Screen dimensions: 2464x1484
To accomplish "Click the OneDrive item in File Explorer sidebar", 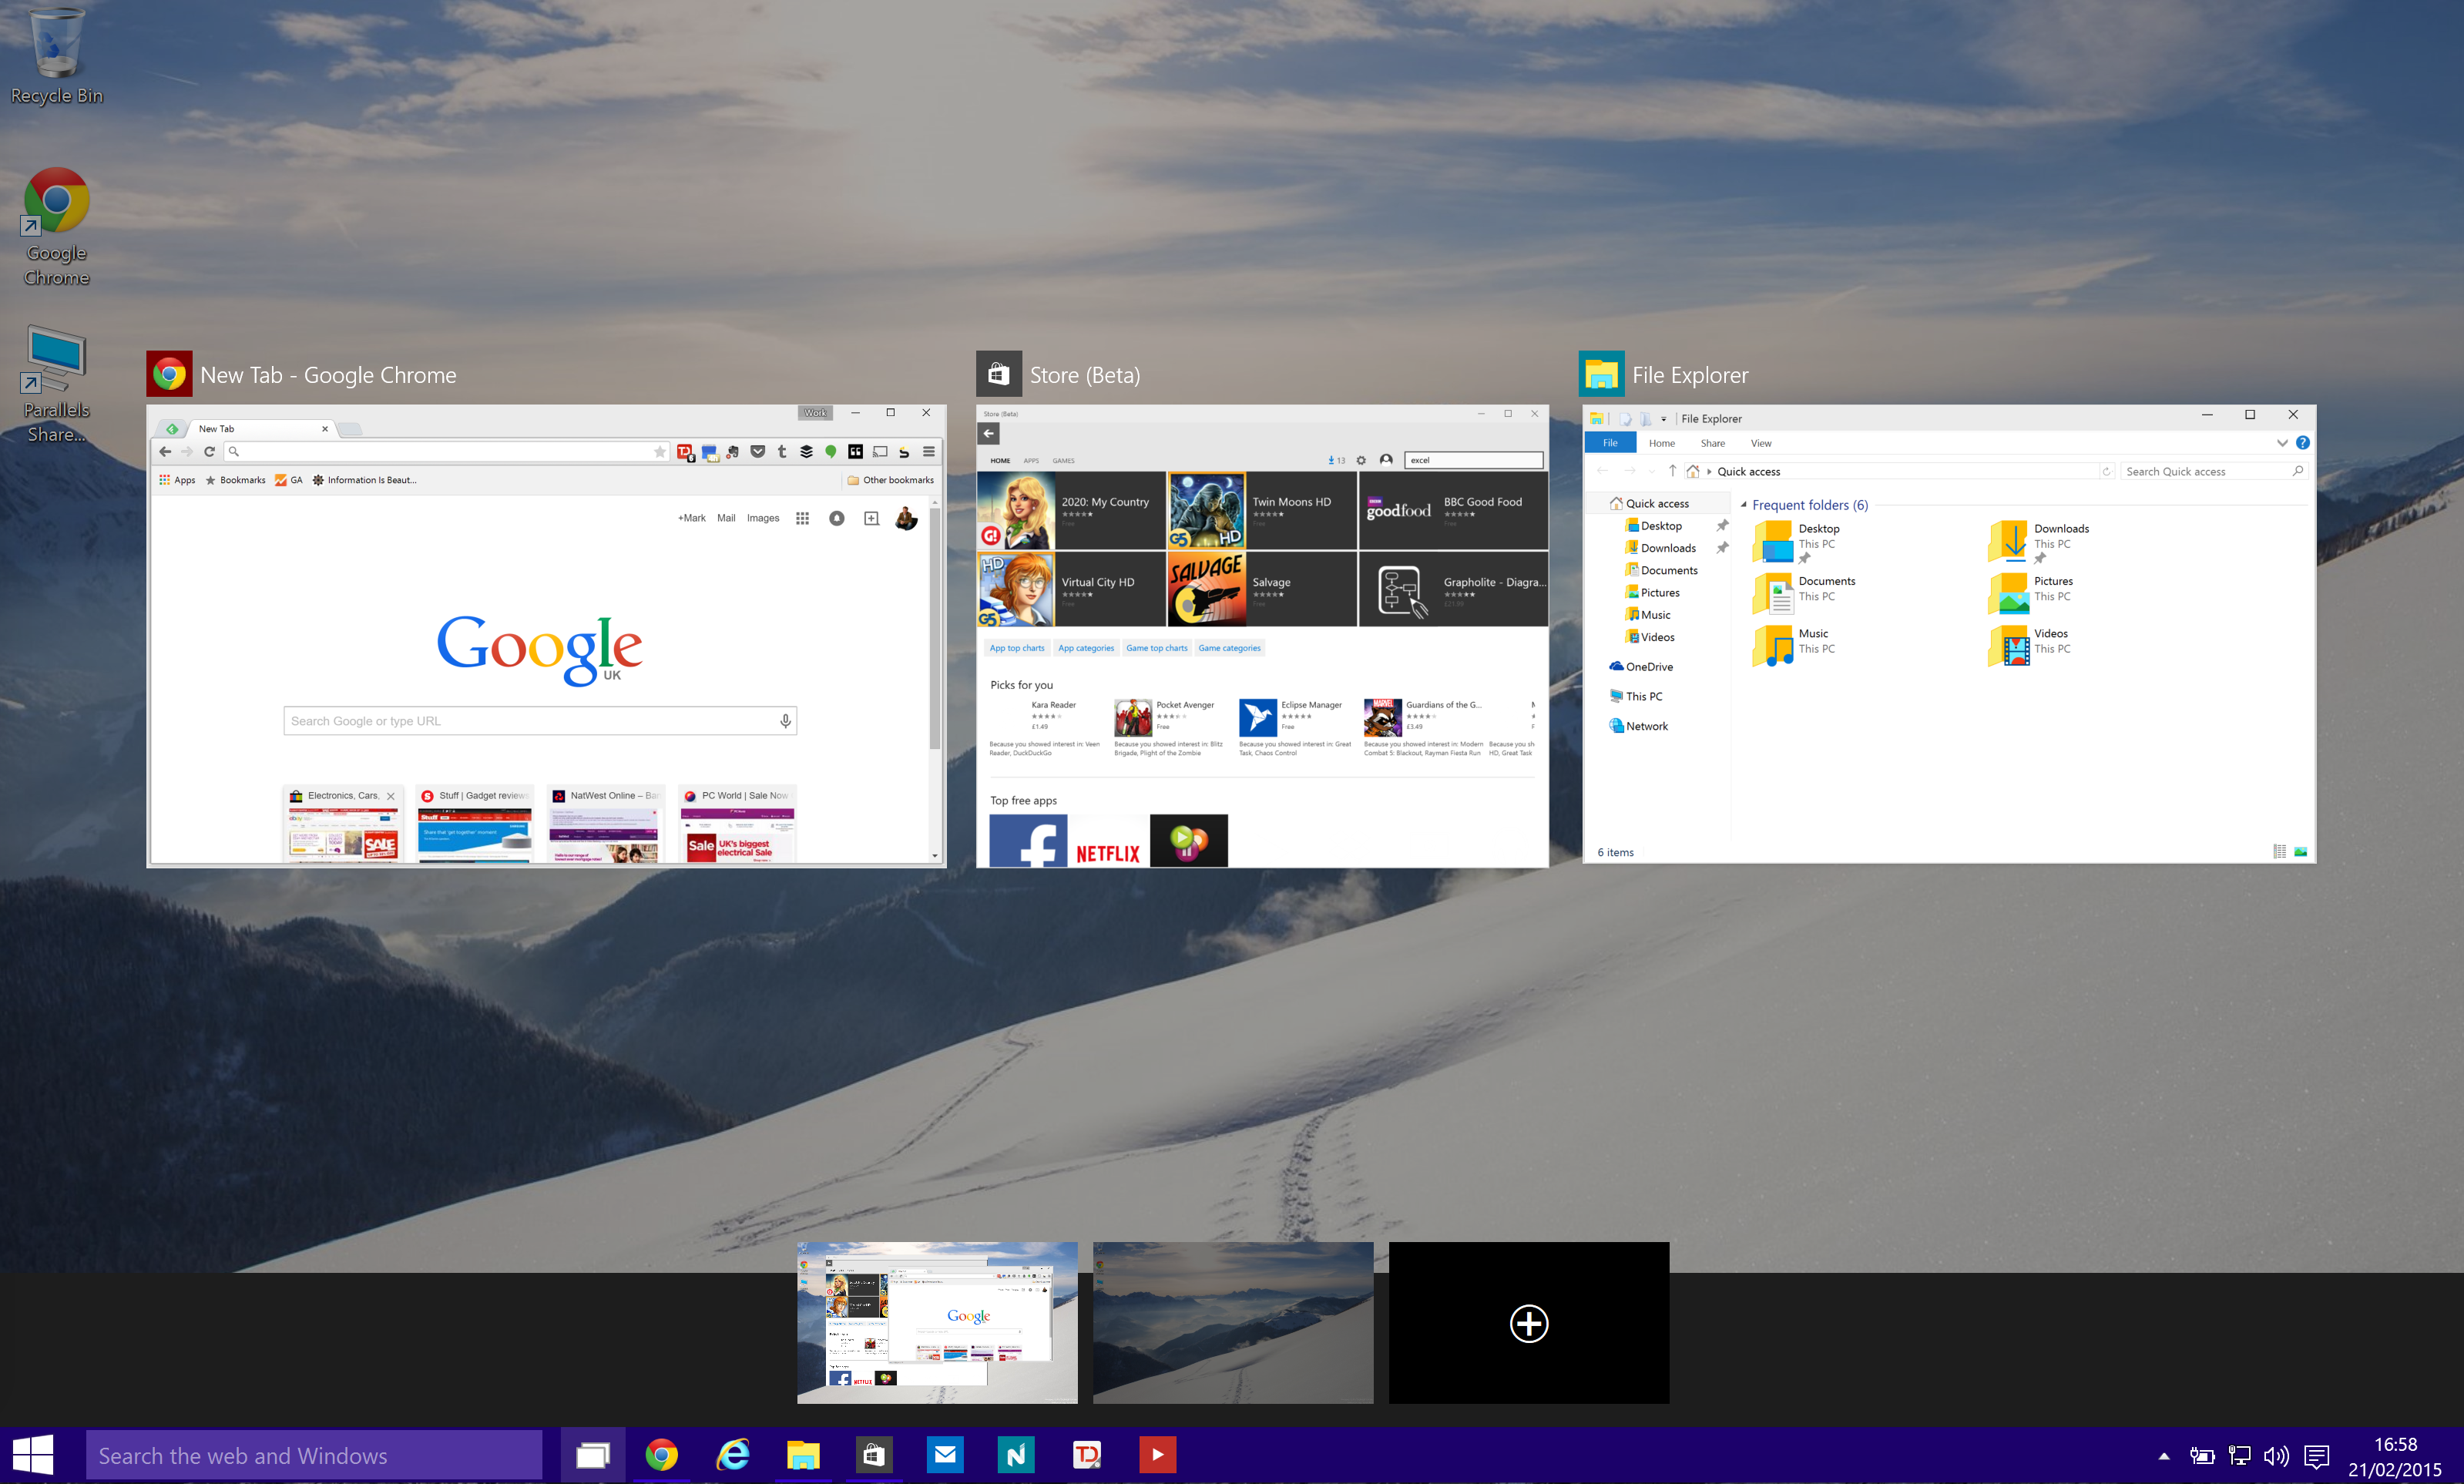I will pos(1646,666).
